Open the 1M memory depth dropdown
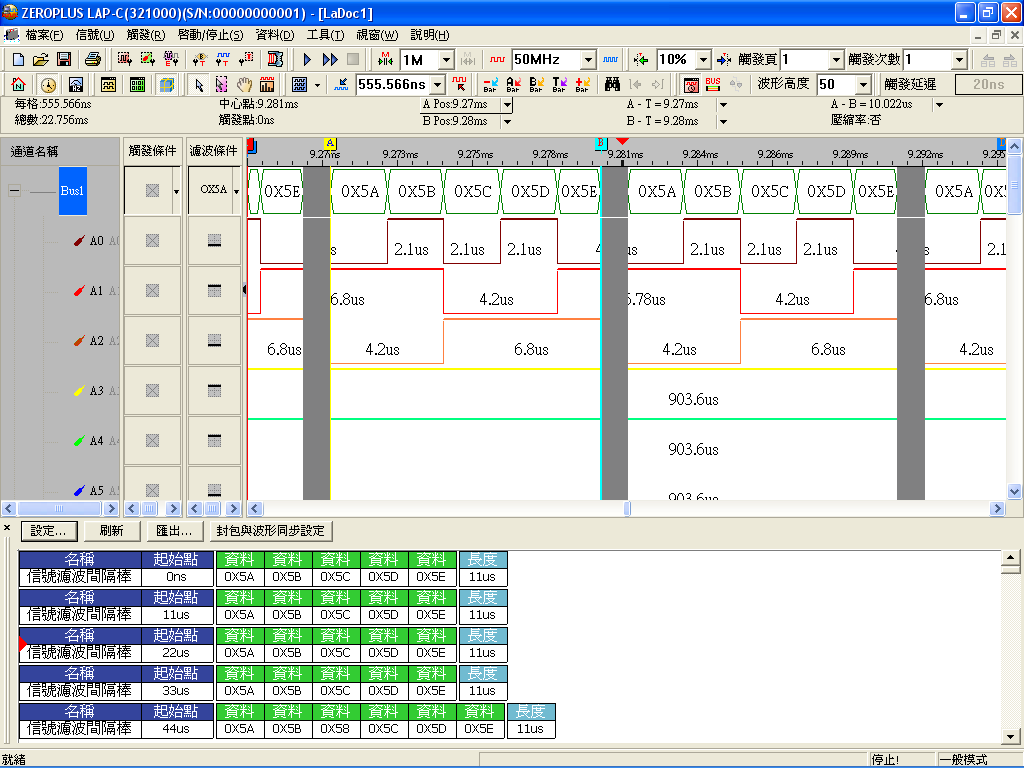Screen dimensions: 1024x768 coord(446,60)
